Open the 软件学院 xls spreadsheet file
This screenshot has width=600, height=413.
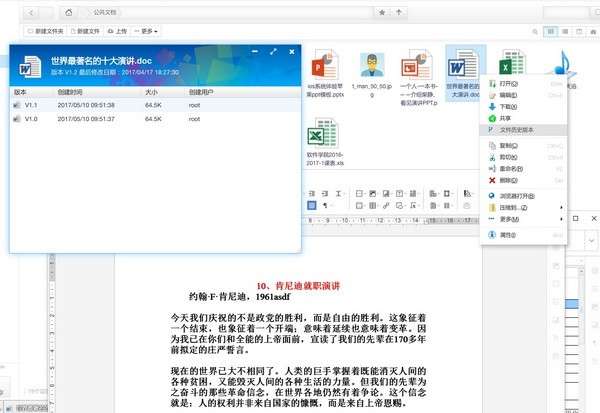tap(324, 142)
